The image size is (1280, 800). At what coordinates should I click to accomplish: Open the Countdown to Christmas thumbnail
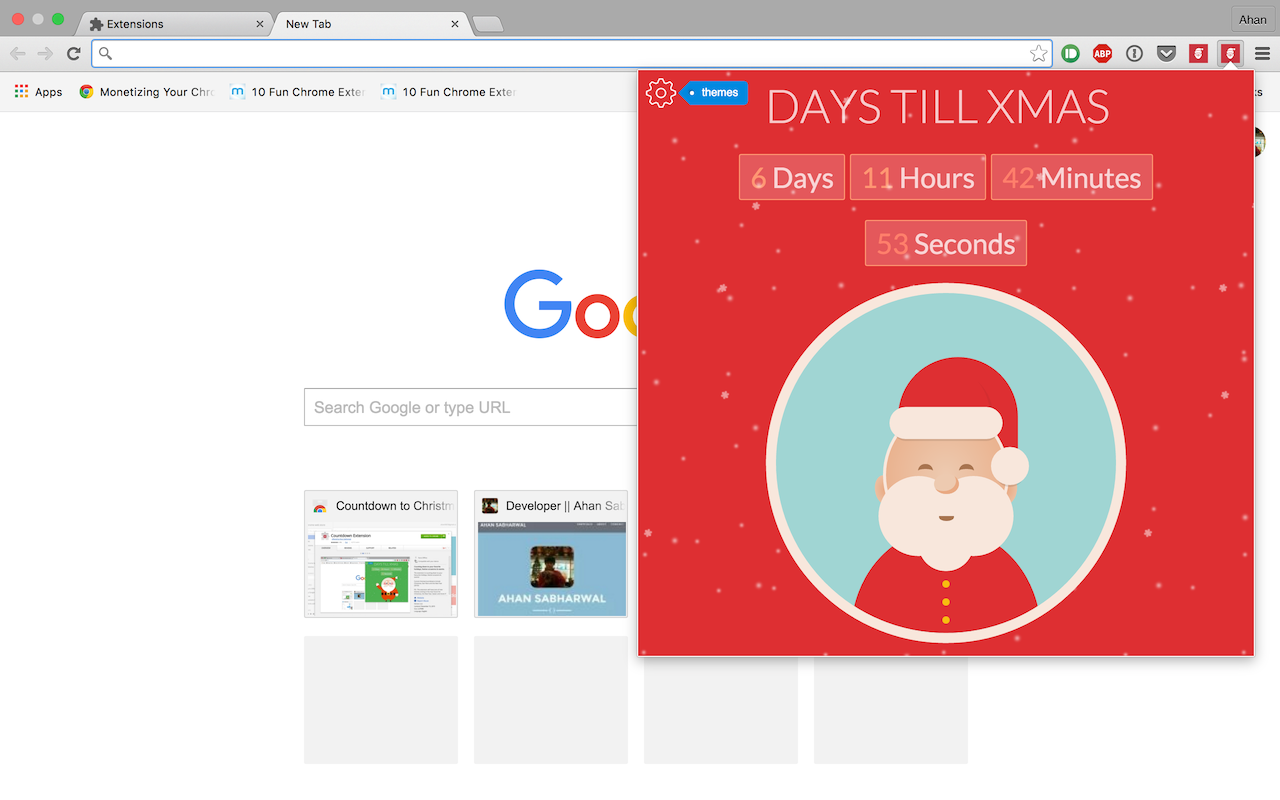(x=381, y=554)
